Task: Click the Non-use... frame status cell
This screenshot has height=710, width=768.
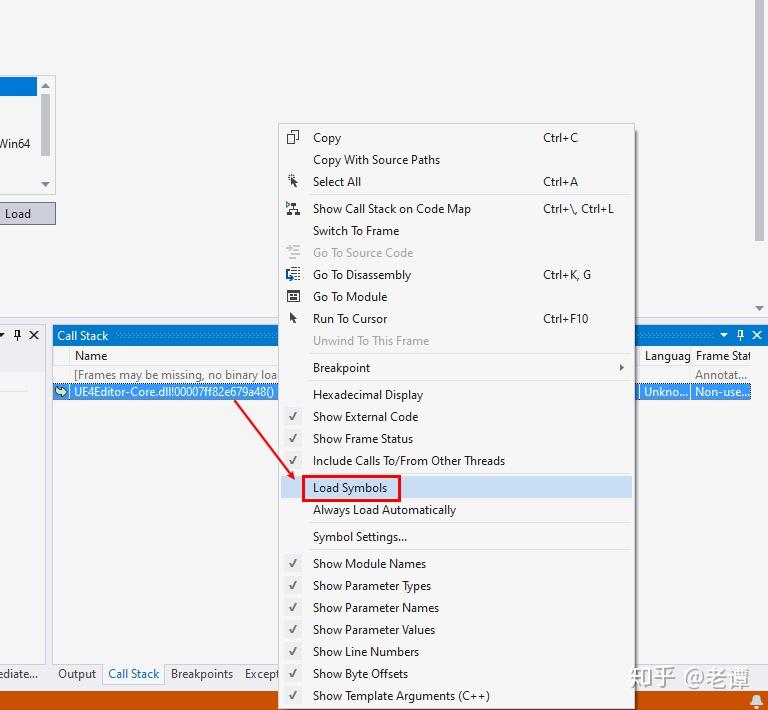Action: tap(721, 392)
